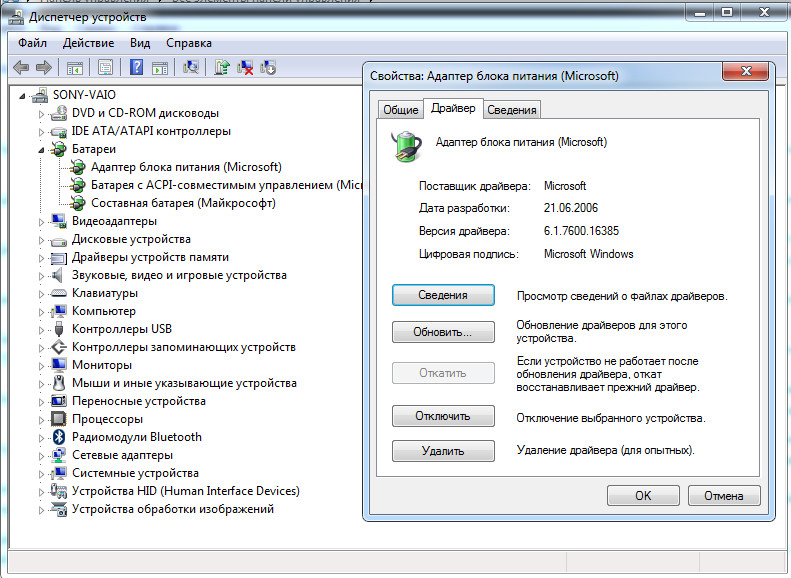Click the Видеоадаптеры category icon

(59, 221)
